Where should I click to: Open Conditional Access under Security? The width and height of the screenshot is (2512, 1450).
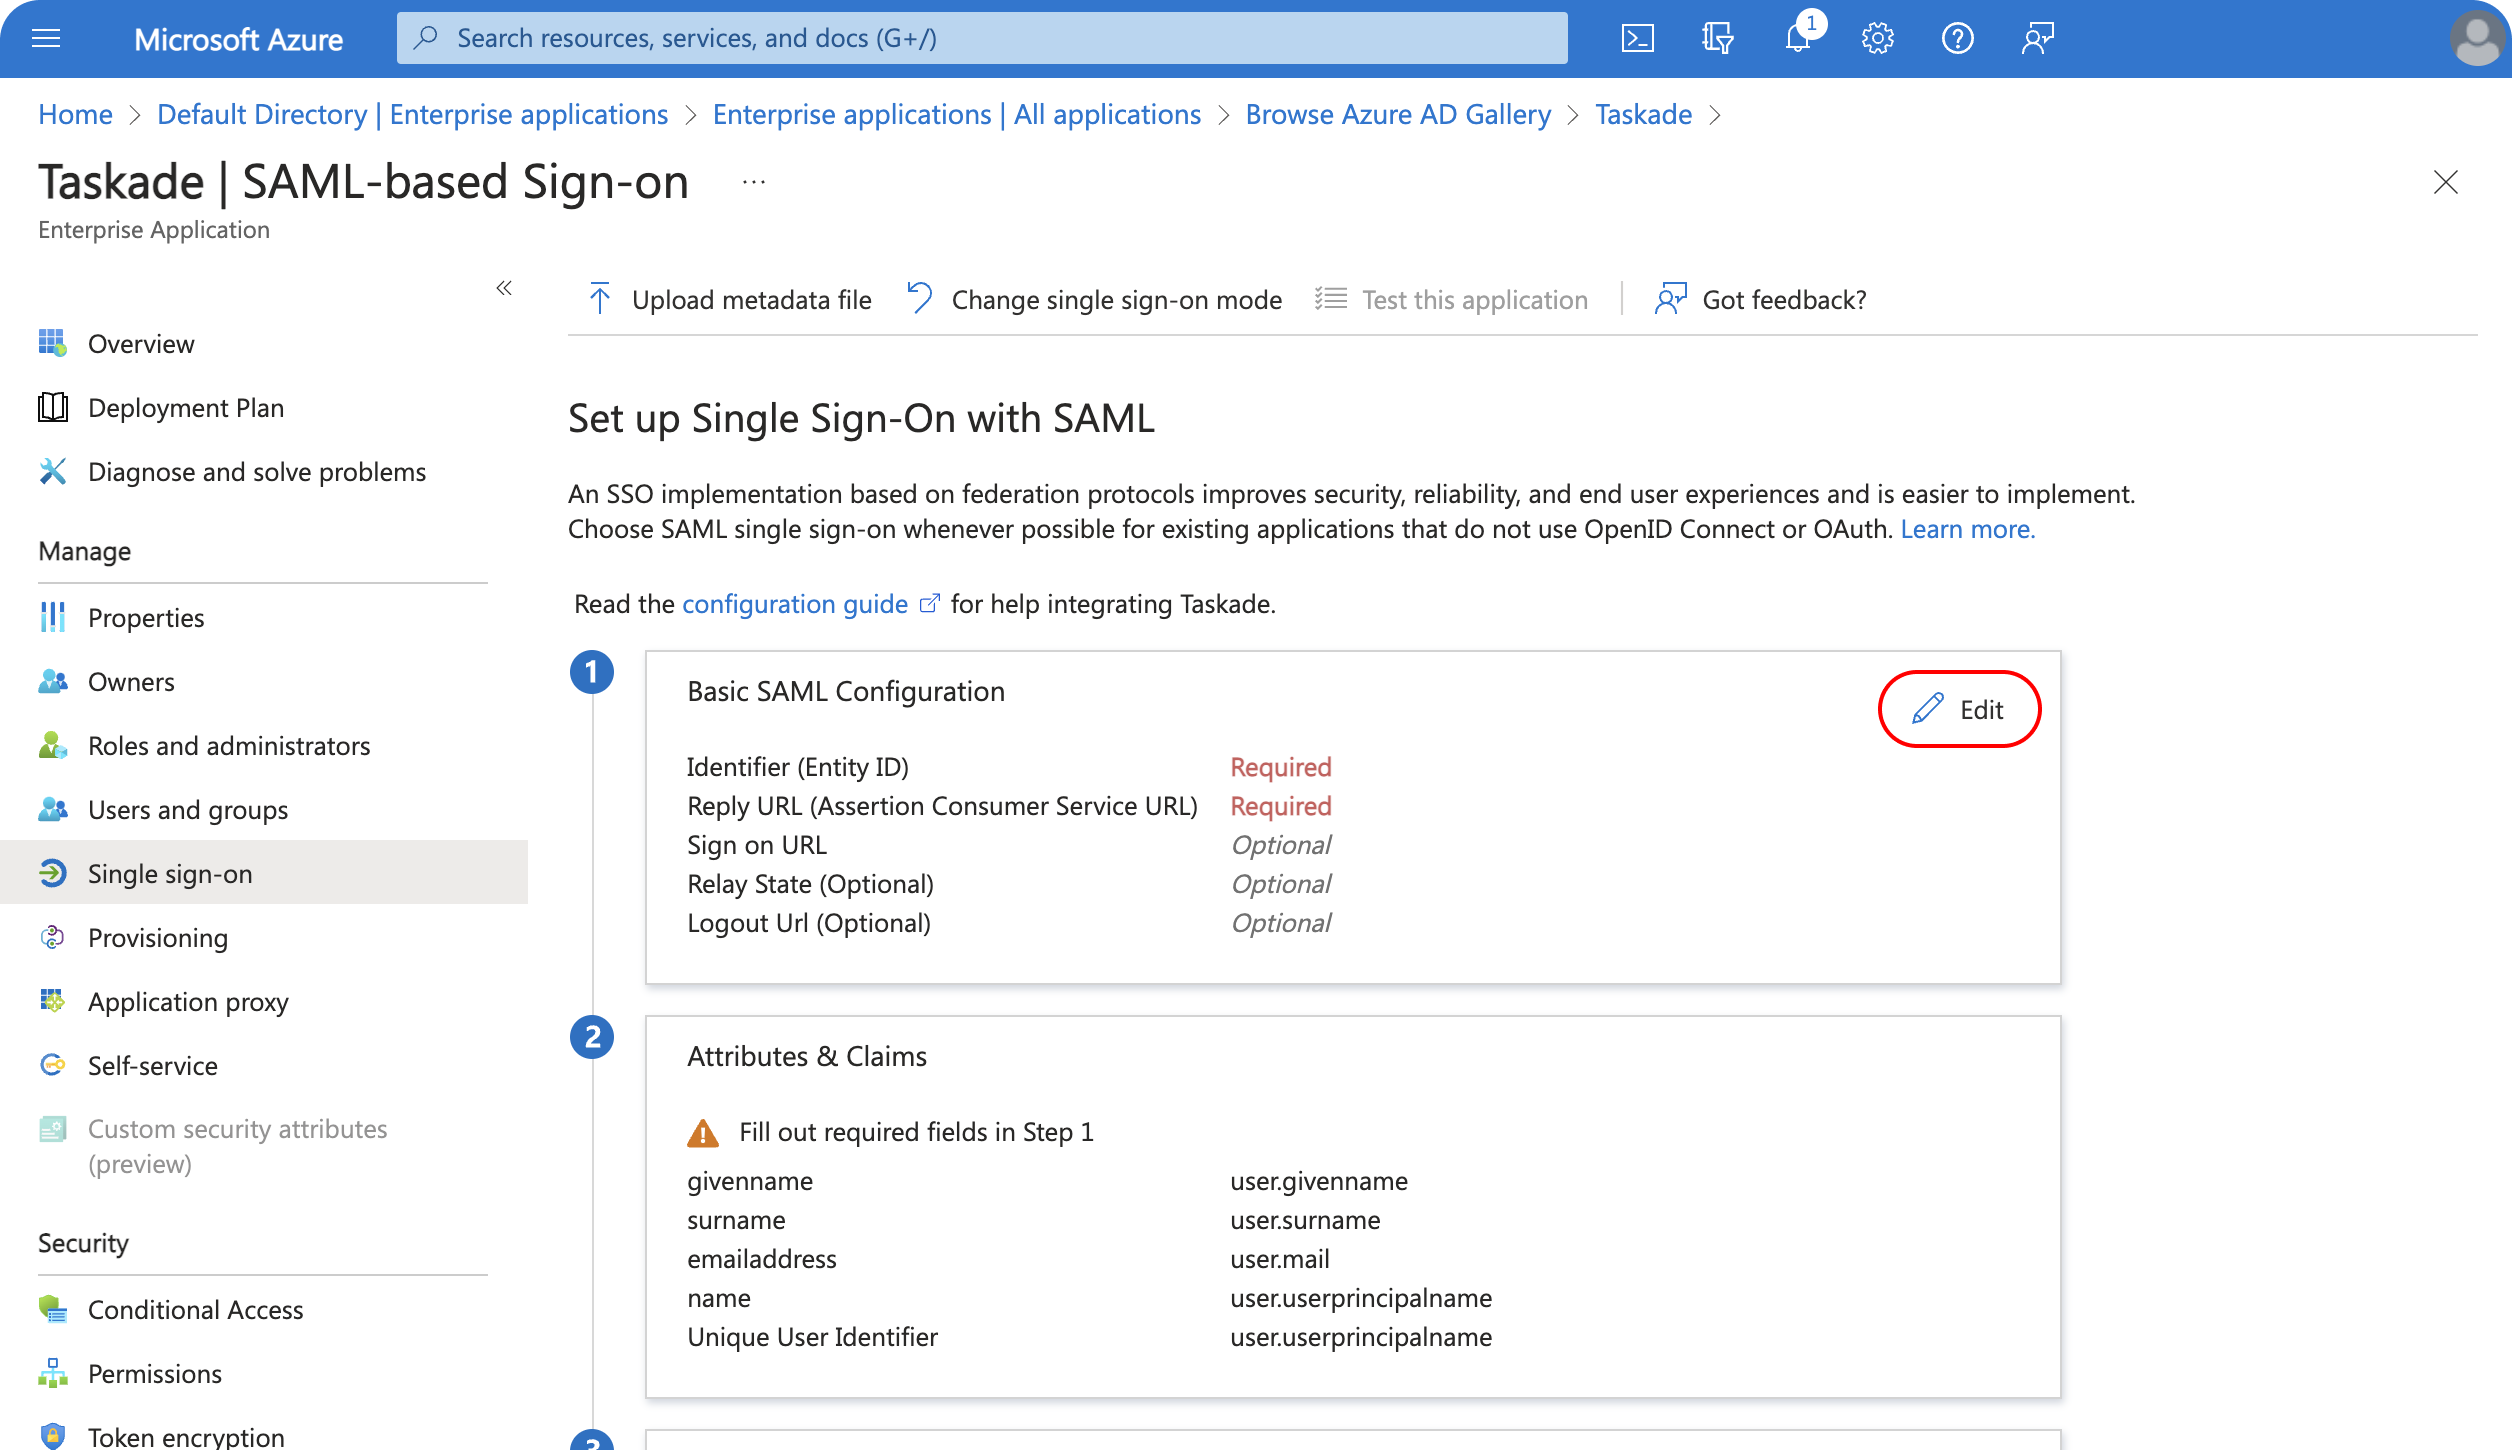coord(195,1310)
